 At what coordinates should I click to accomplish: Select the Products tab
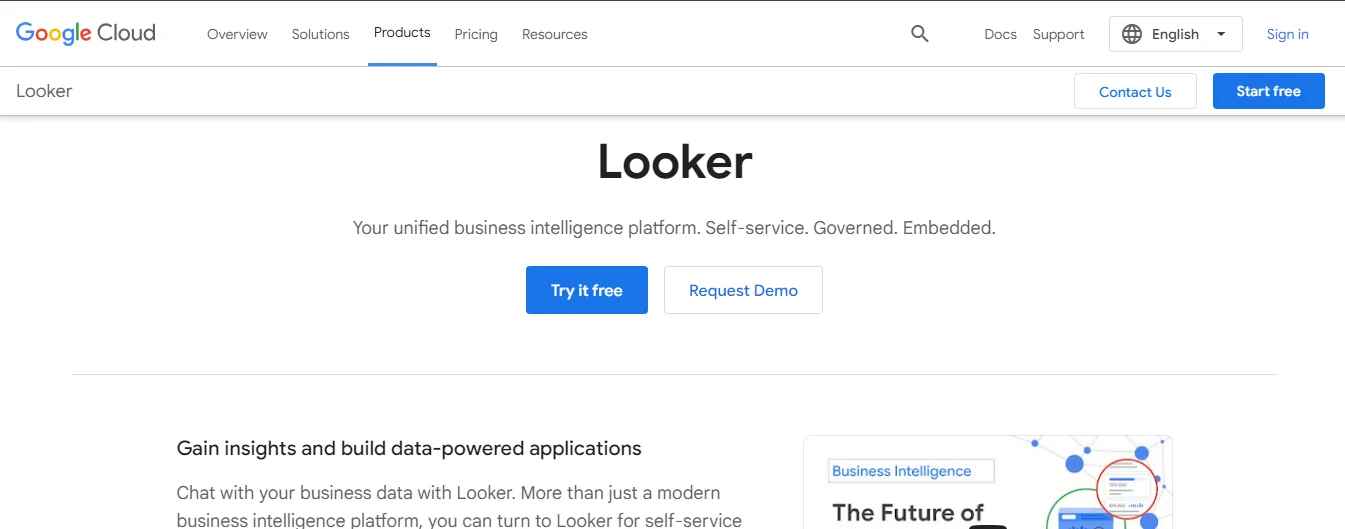pos(402,33)
